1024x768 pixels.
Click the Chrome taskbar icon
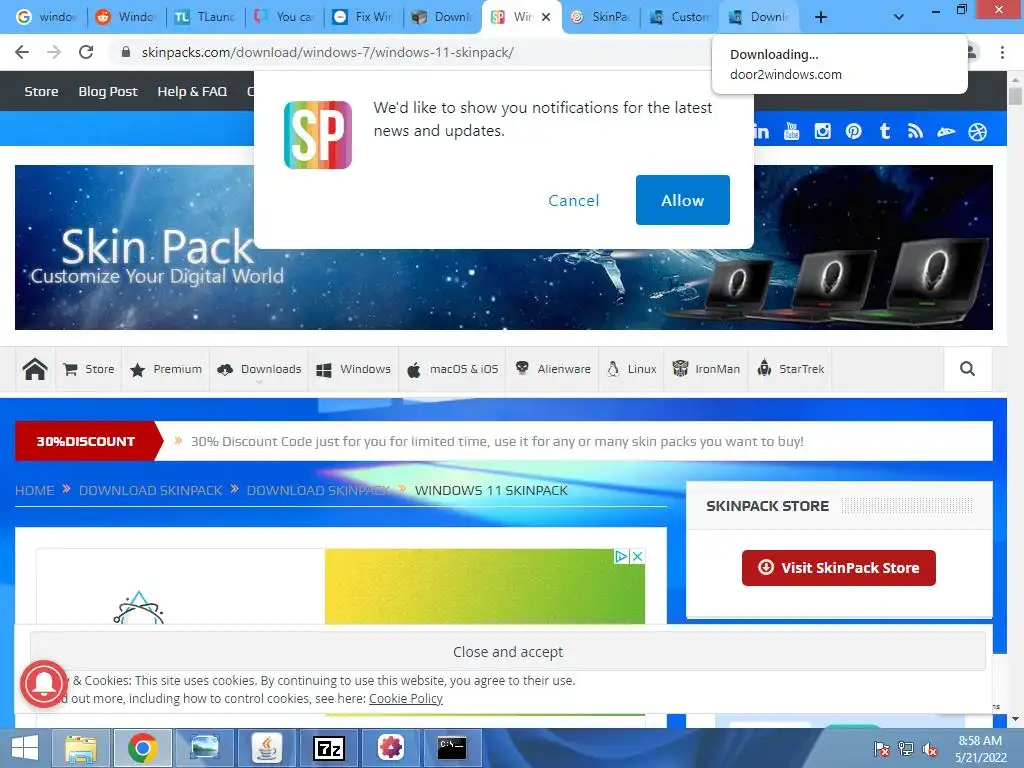pyautogui.click(x=142, y=748)
